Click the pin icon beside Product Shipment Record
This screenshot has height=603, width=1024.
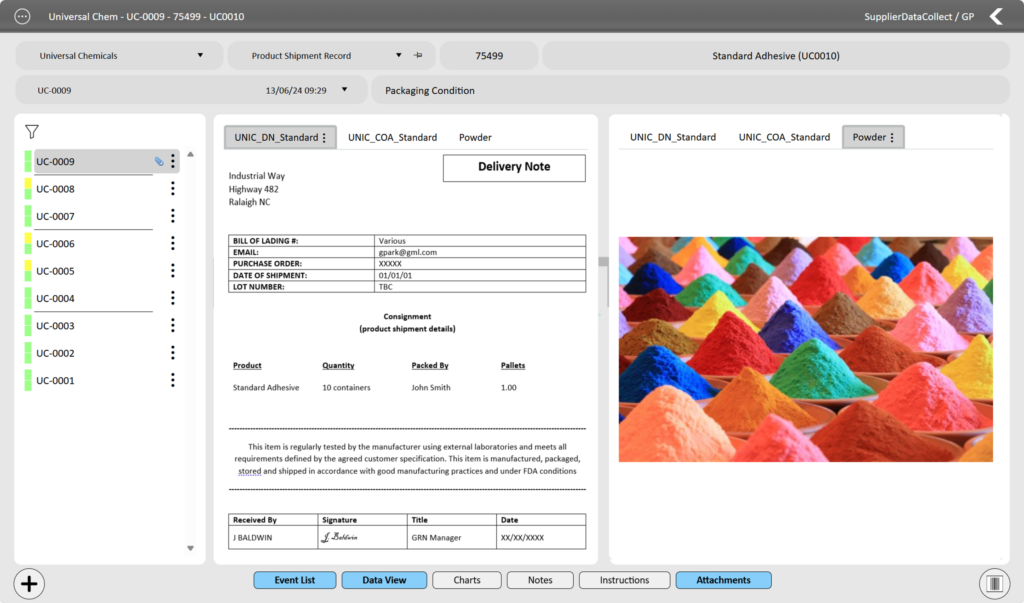point(418,56)
